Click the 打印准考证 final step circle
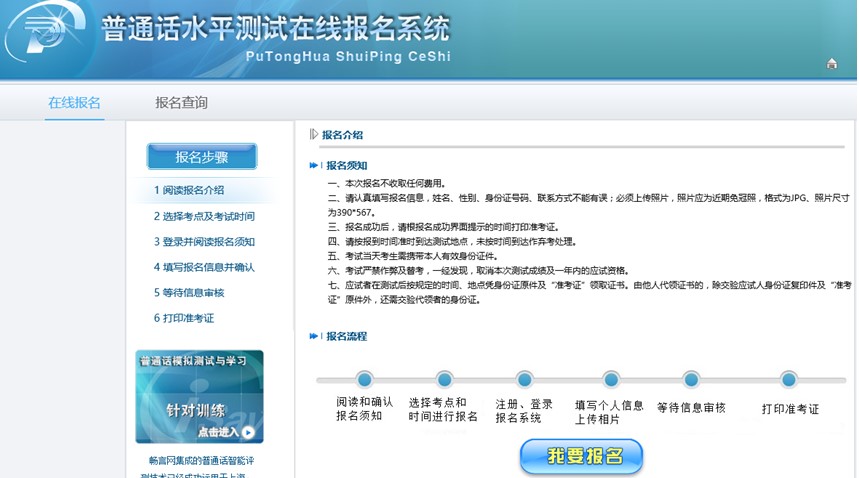 pyautogui.click(x=789, y=380)
